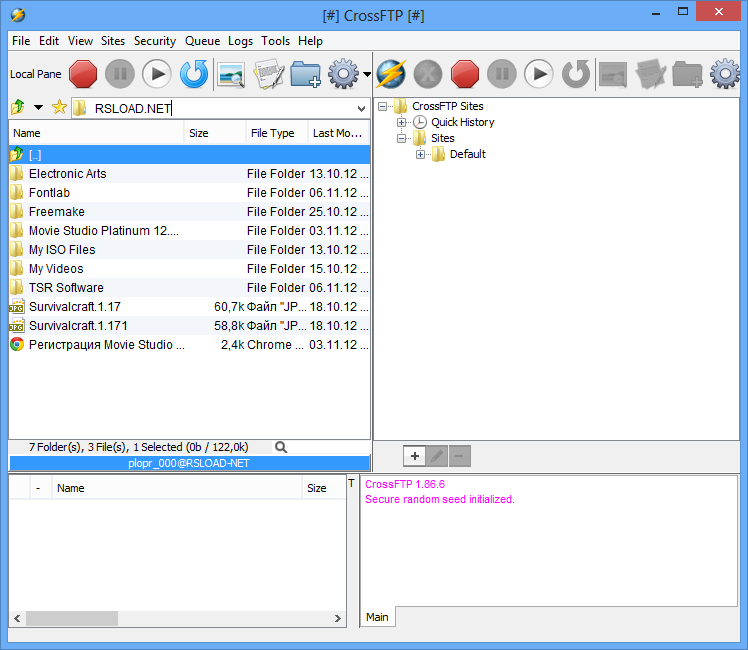Click the Favorites star icon
This screenshot has height=650, width=748.
59,107
